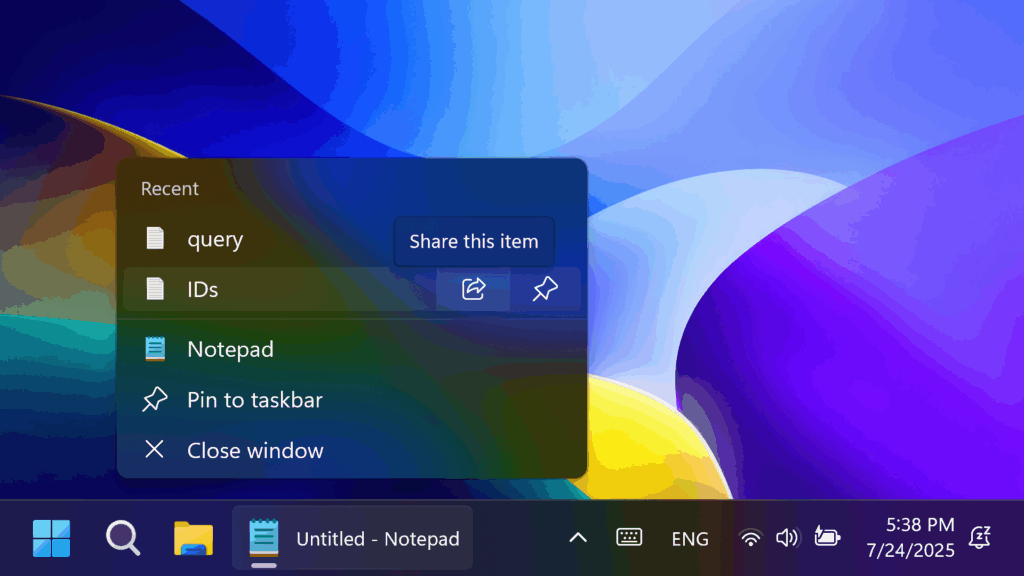
Task: Click the battery status icon
Action: 827,538
